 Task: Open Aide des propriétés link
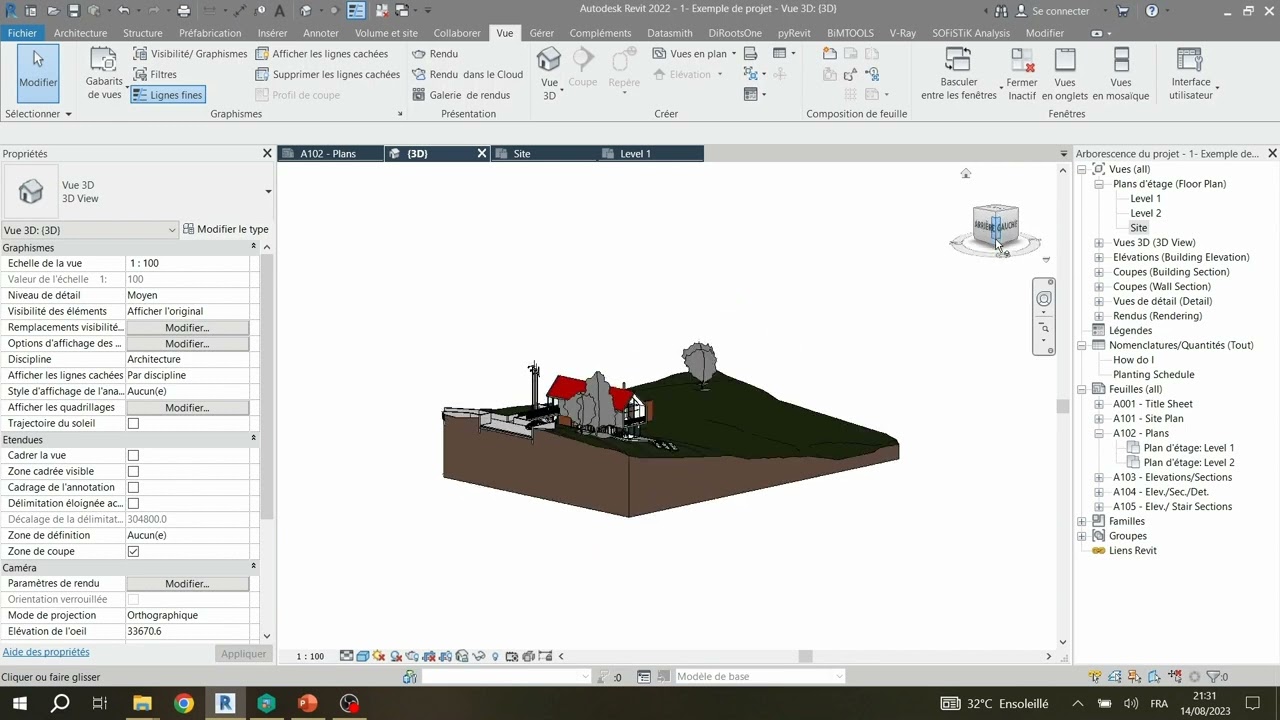point(46,652)
